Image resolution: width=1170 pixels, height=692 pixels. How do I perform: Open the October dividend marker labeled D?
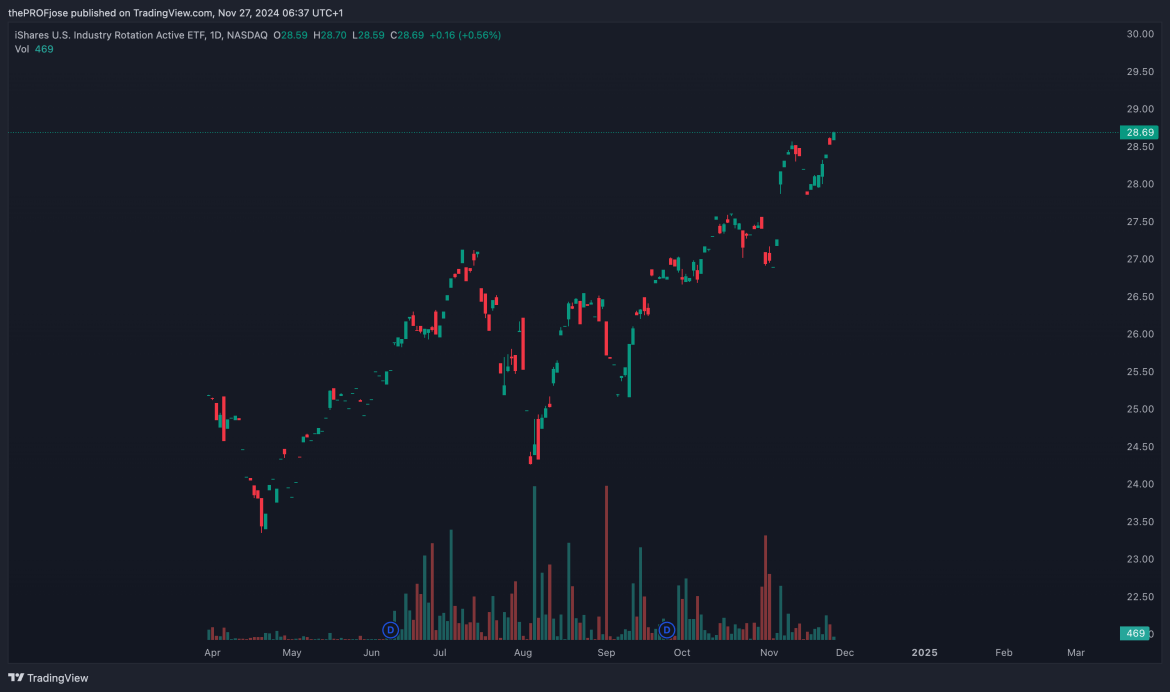666,629
